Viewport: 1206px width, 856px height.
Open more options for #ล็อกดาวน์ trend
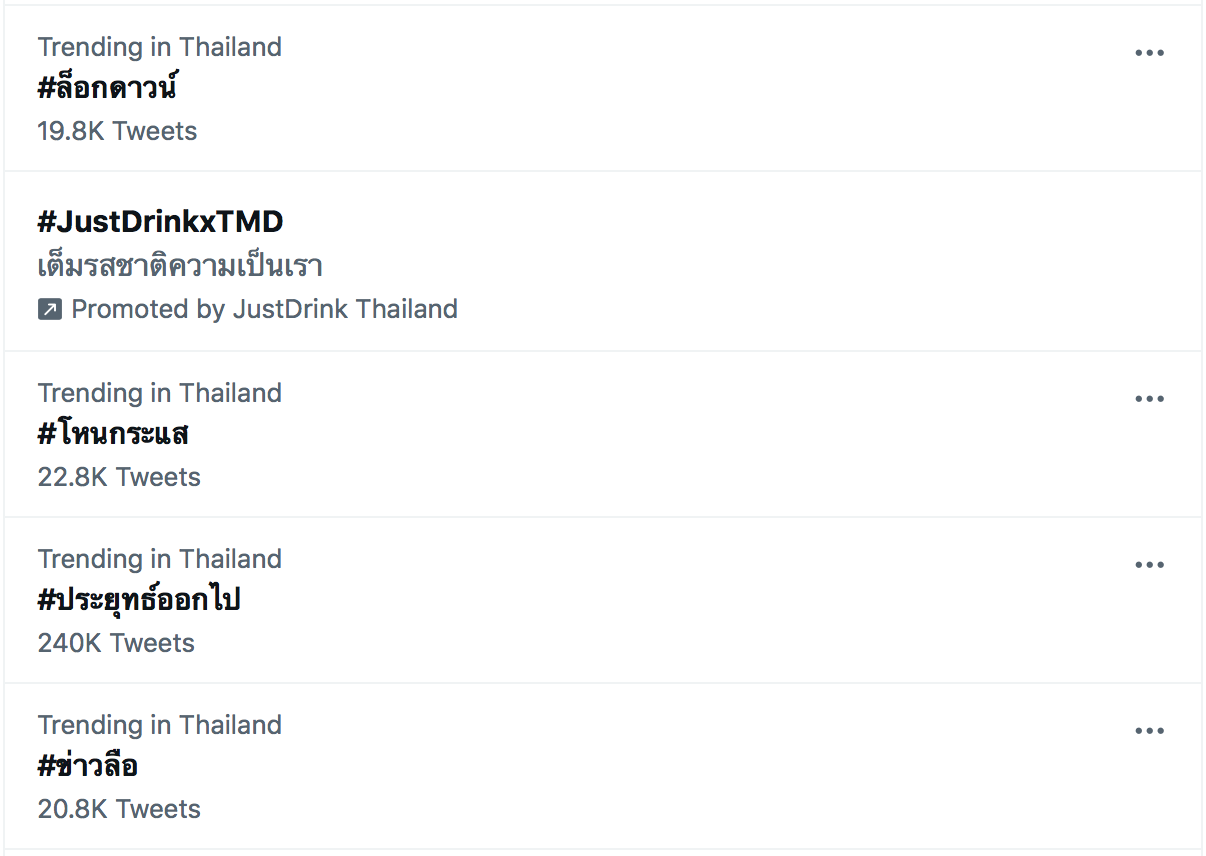pyautogui.click(x=1149, y=53)
